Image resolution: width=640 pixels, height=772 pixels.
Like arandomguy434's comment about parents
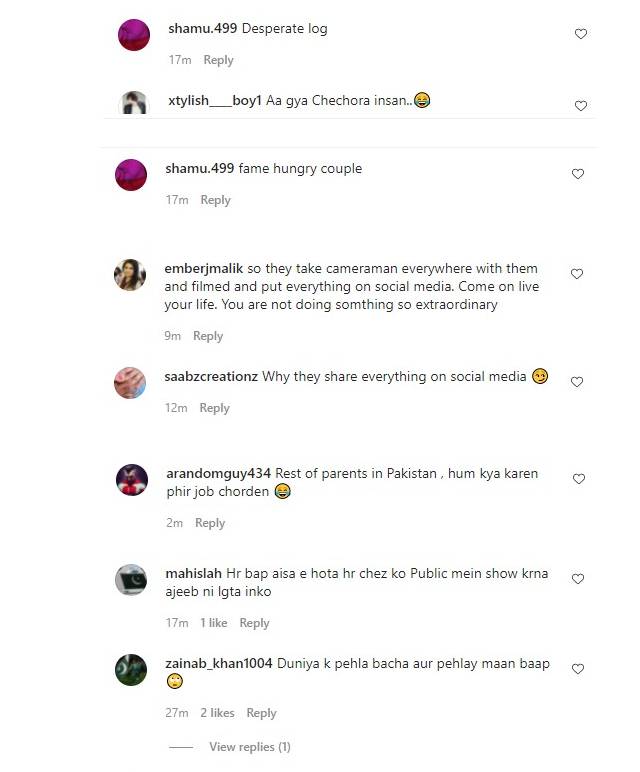click(x=579, y=479)
